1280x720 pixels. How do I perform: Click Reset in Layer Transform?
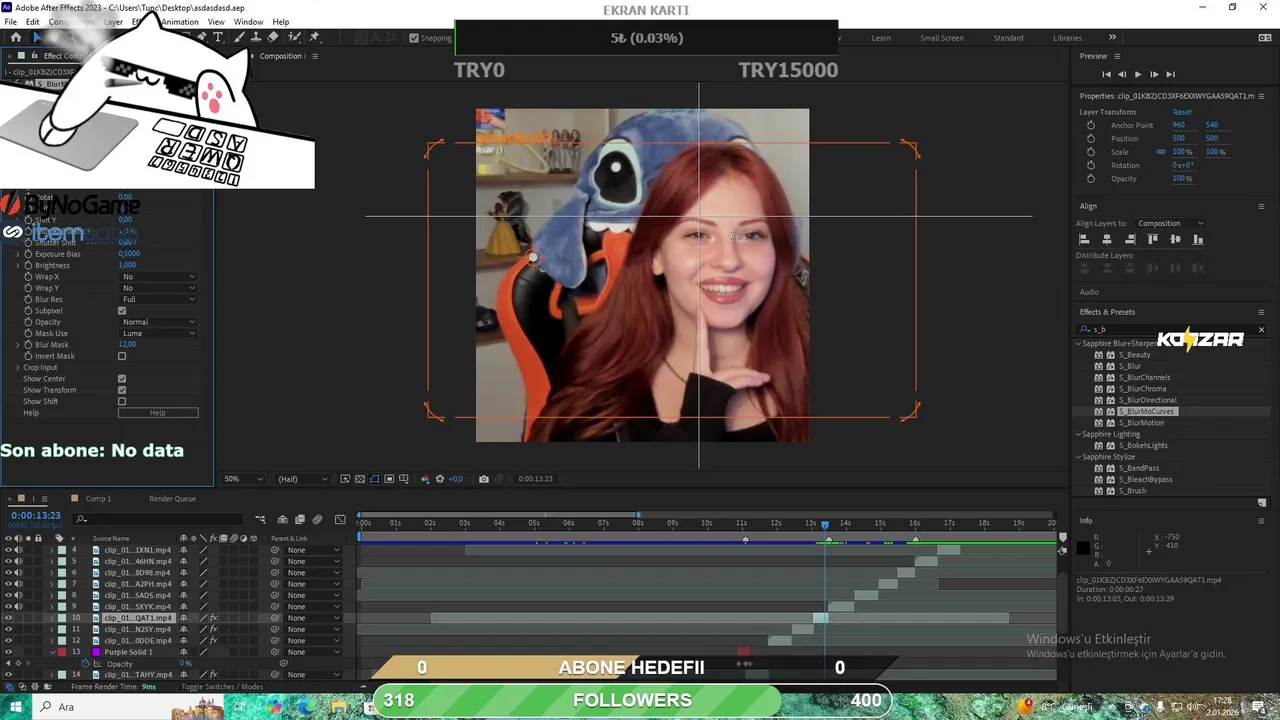1182,112
